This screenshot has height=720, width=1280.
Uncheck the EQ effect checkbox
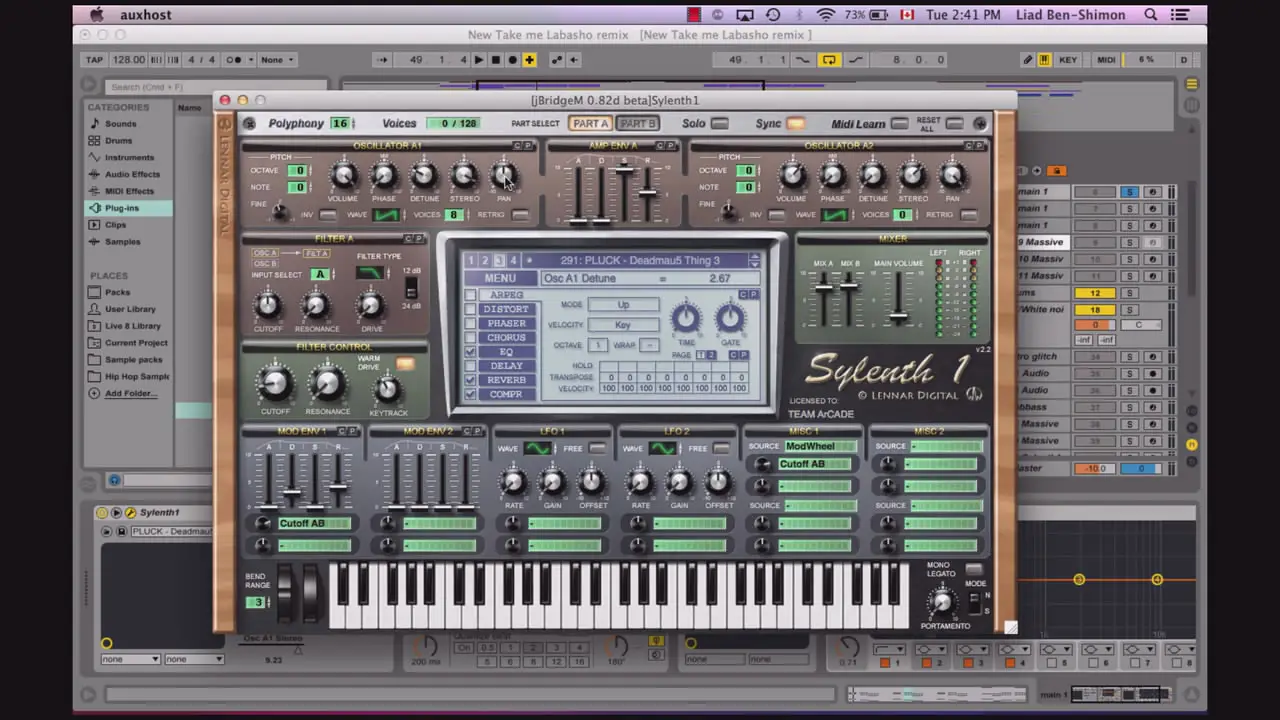[x=470, y=352]
